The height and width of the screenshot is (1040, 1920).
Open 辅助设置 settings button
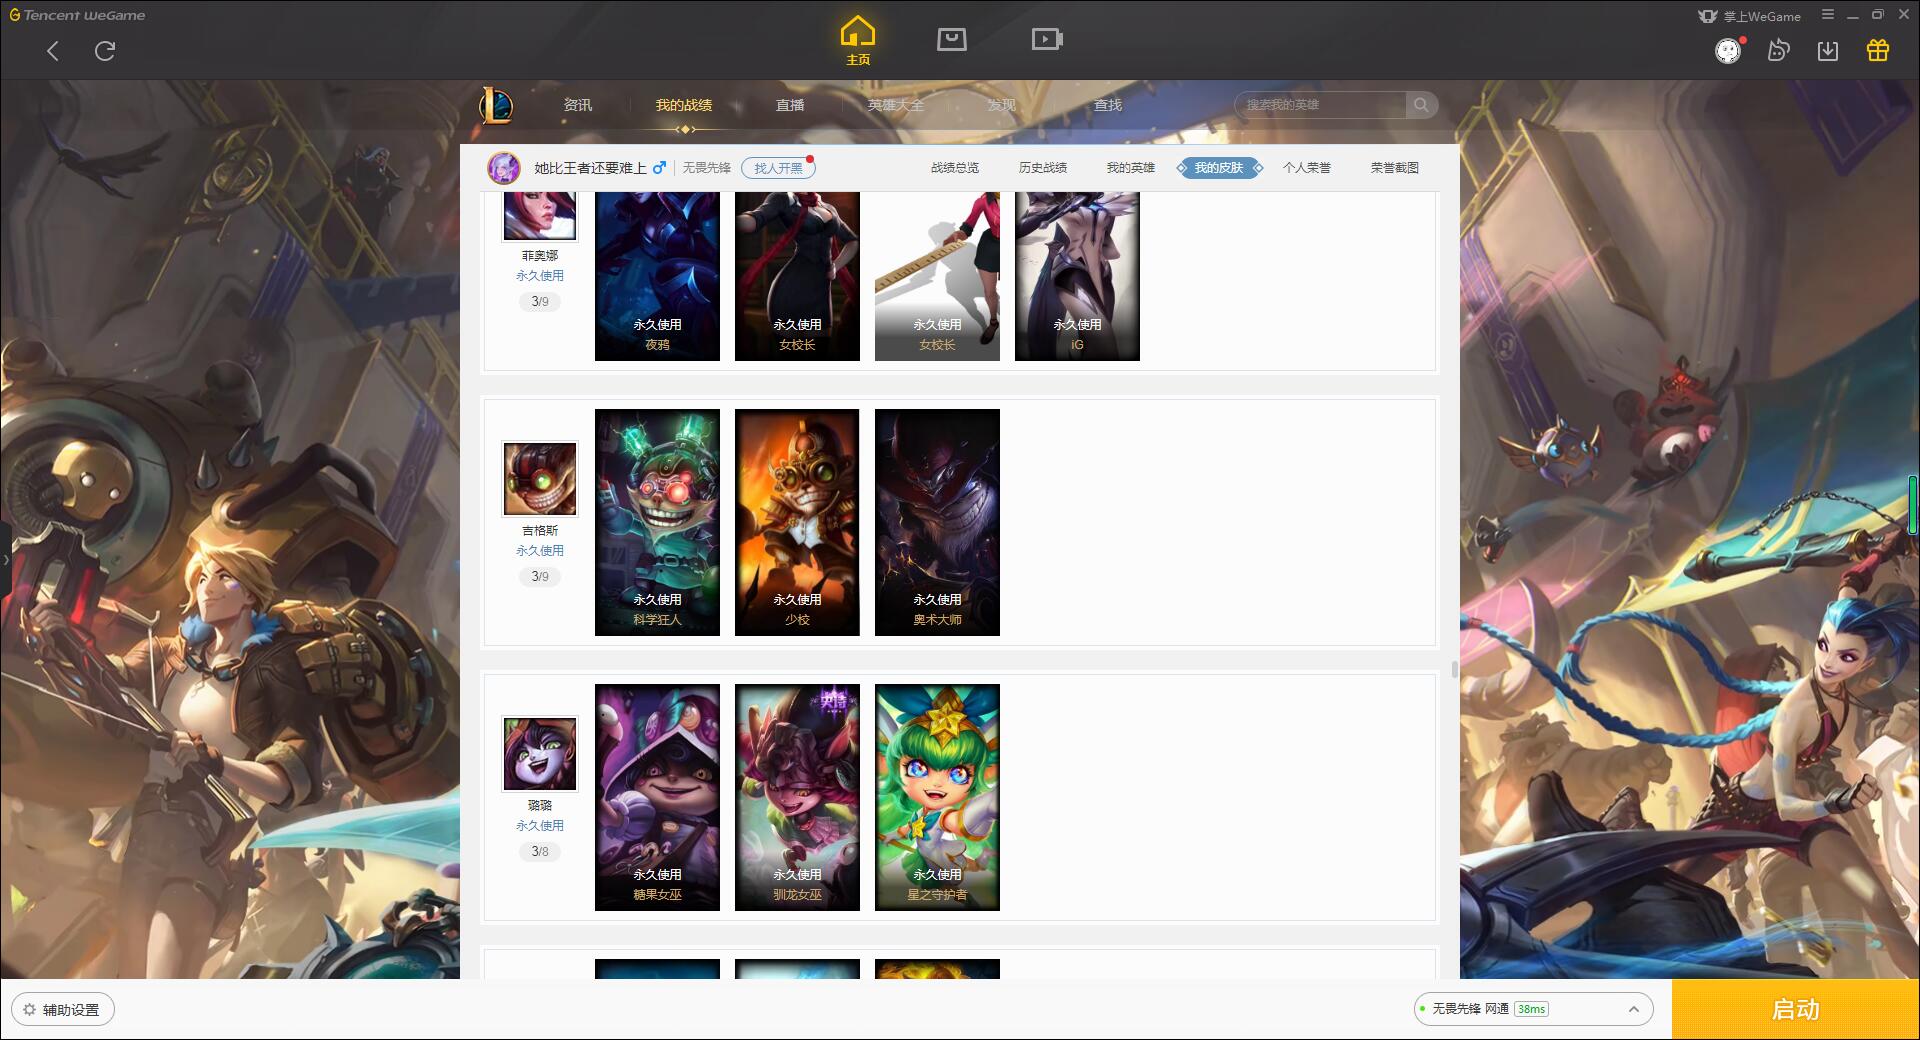62,1010
